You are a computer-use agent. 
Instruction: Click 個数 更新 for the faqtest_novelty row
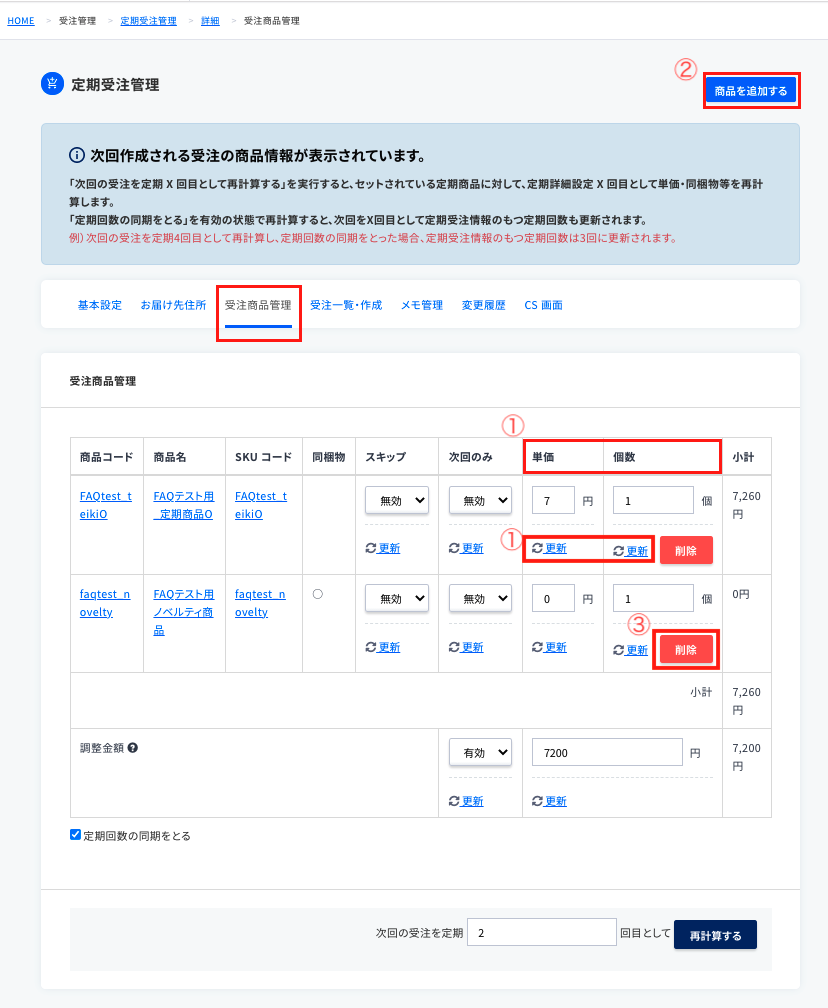click(631, 650)
